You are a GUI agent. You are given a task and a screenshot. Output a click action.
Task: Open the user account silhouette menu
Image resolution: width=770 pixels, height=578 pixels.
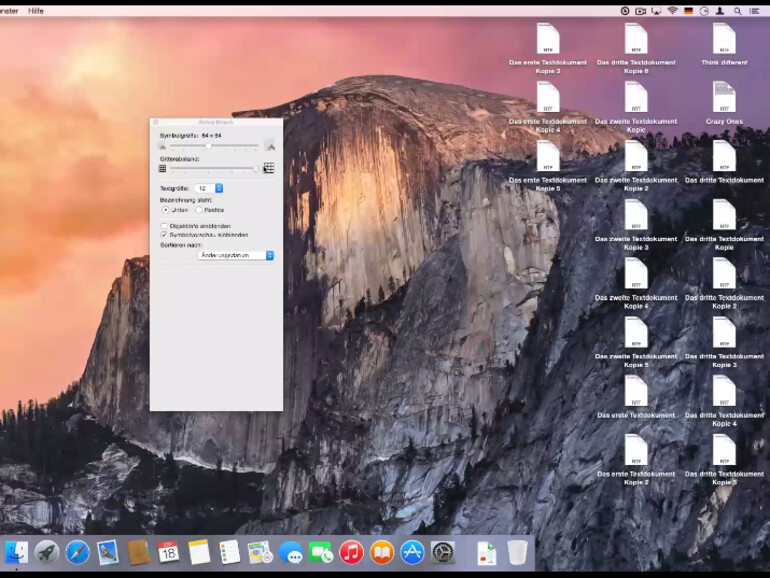[x=720, y=11]
